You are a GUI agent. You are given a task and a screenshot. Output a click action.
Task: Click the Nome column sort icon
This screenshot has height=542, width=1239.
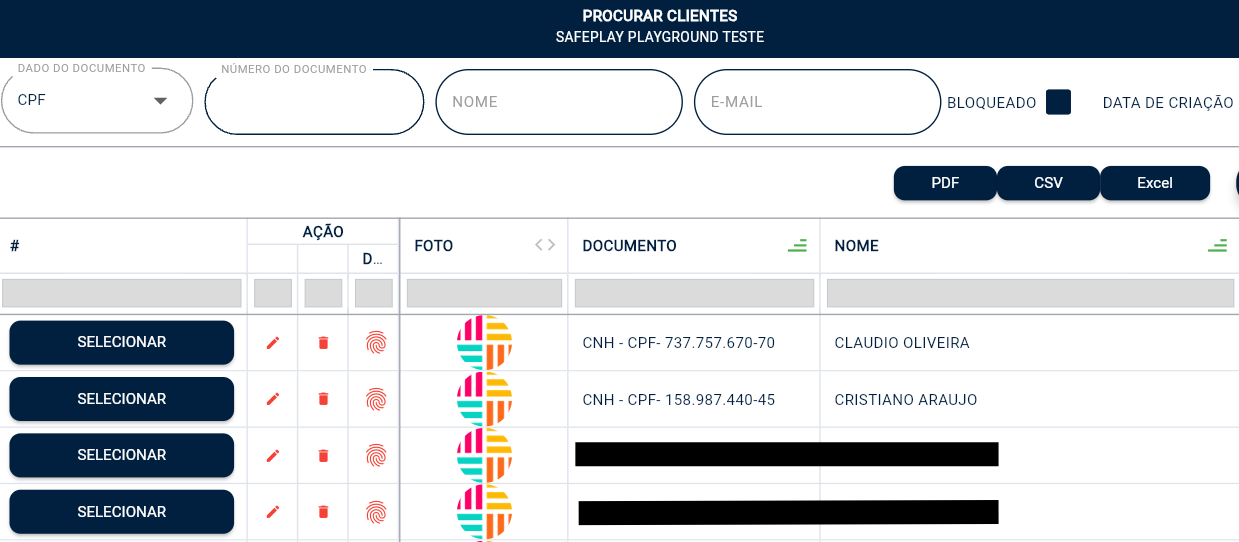(1217, 246)
